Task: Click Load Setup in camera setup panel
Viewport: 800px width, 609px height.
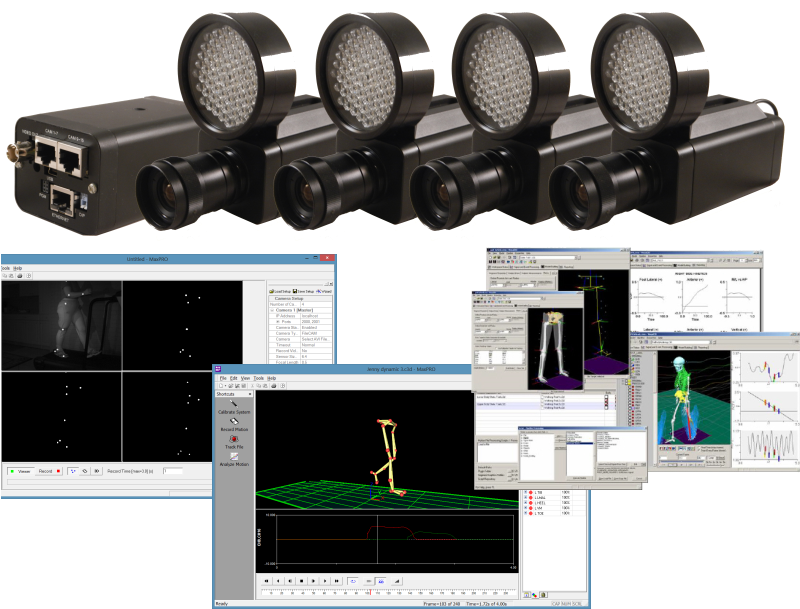Action: (x=280, y=291)
